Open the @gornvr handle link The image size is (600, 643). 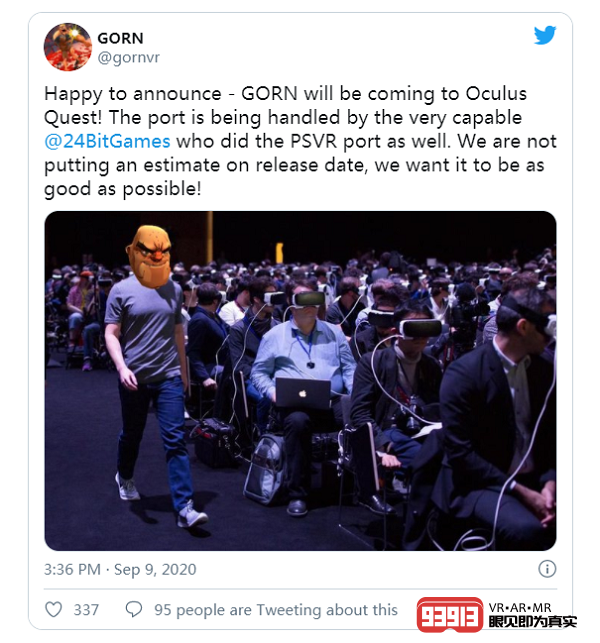(x=128, y=57)
